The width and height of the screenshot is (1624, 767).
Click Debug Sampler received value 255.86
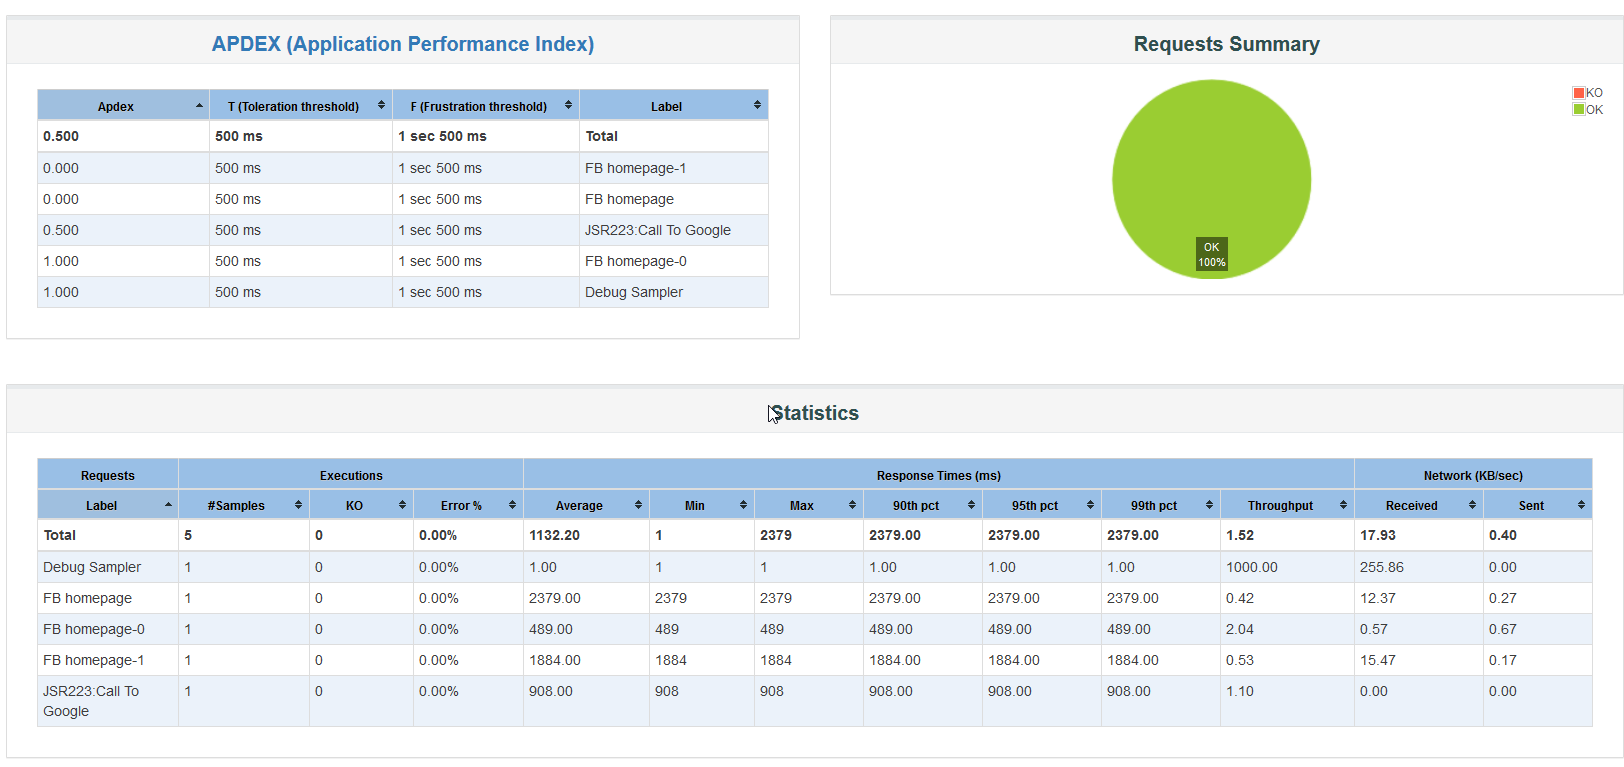1382,567
